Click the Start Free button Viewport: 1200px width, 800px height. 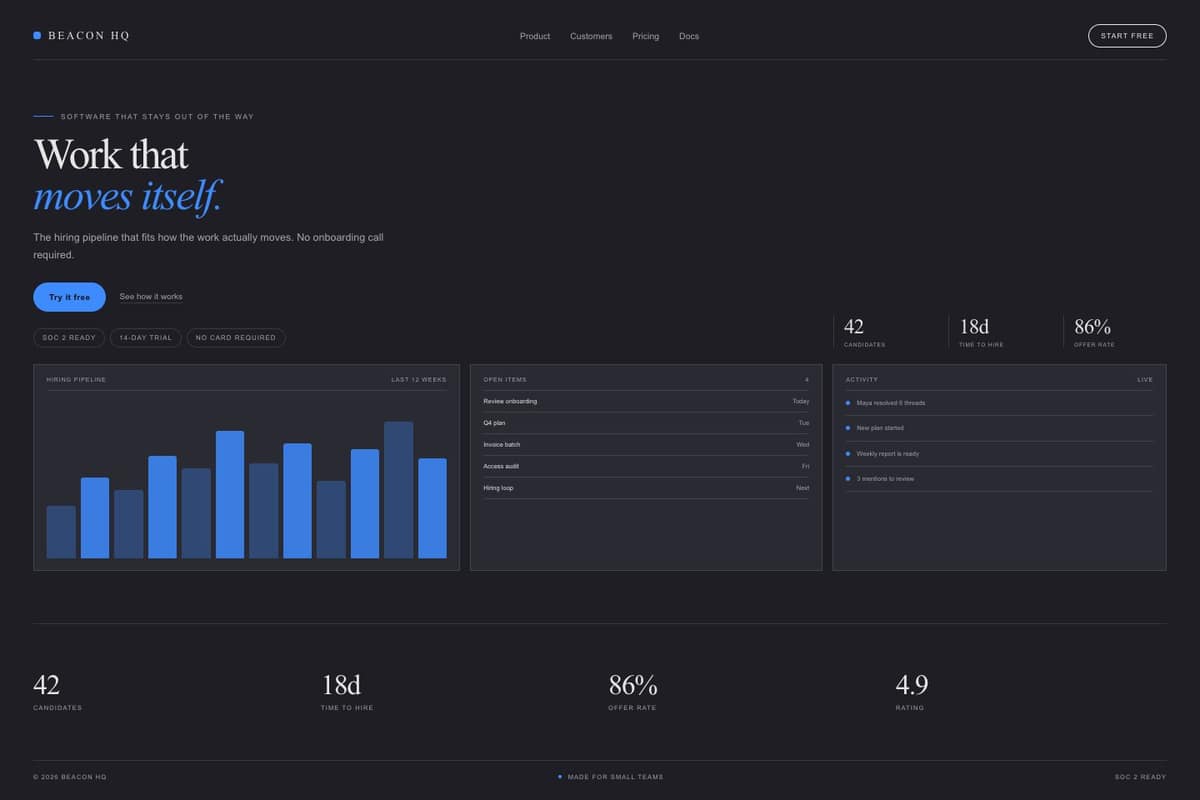pyautogui.click(x=1127, y=36)
